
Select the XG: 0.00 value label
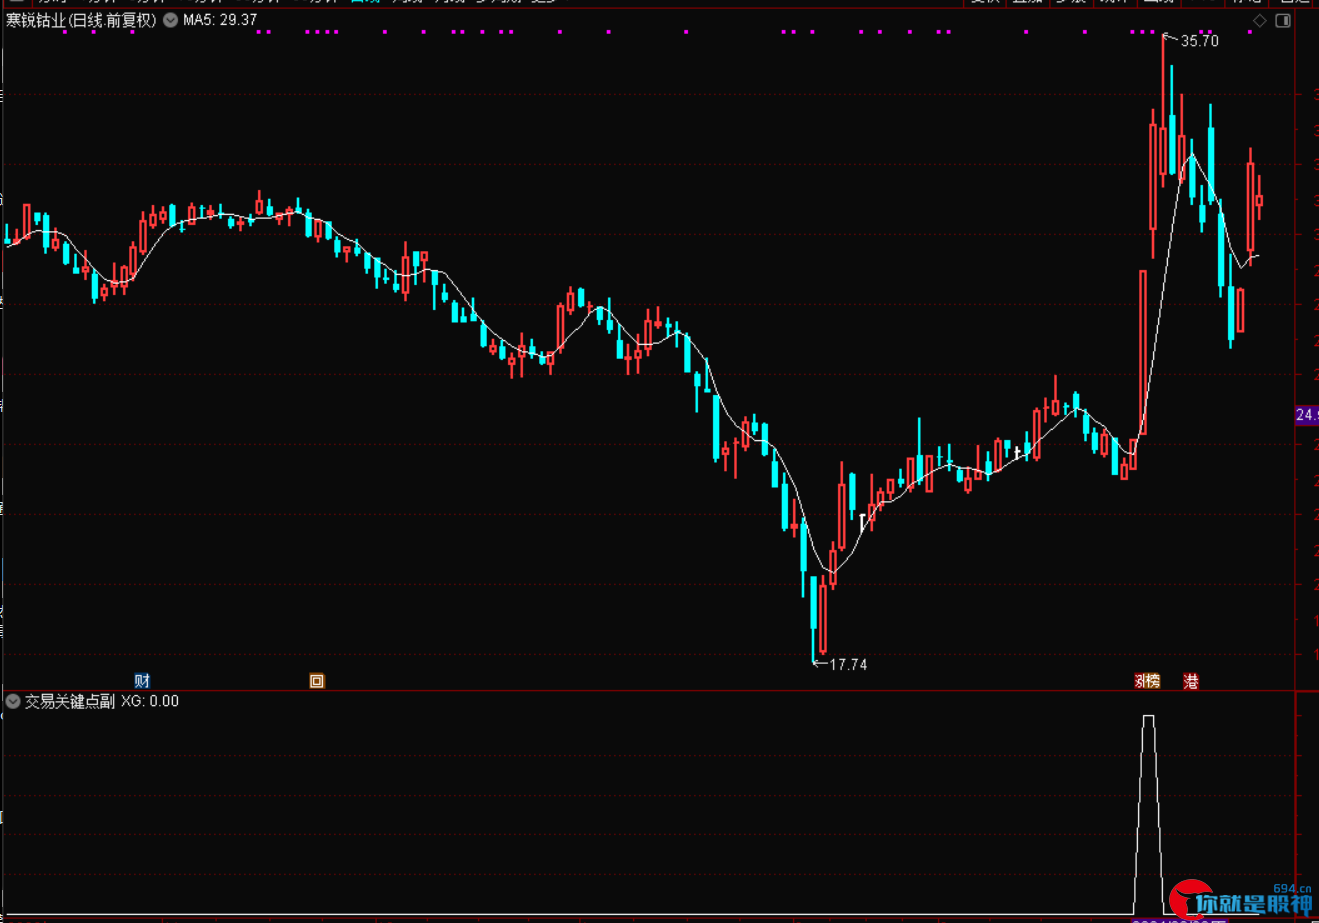150,701
